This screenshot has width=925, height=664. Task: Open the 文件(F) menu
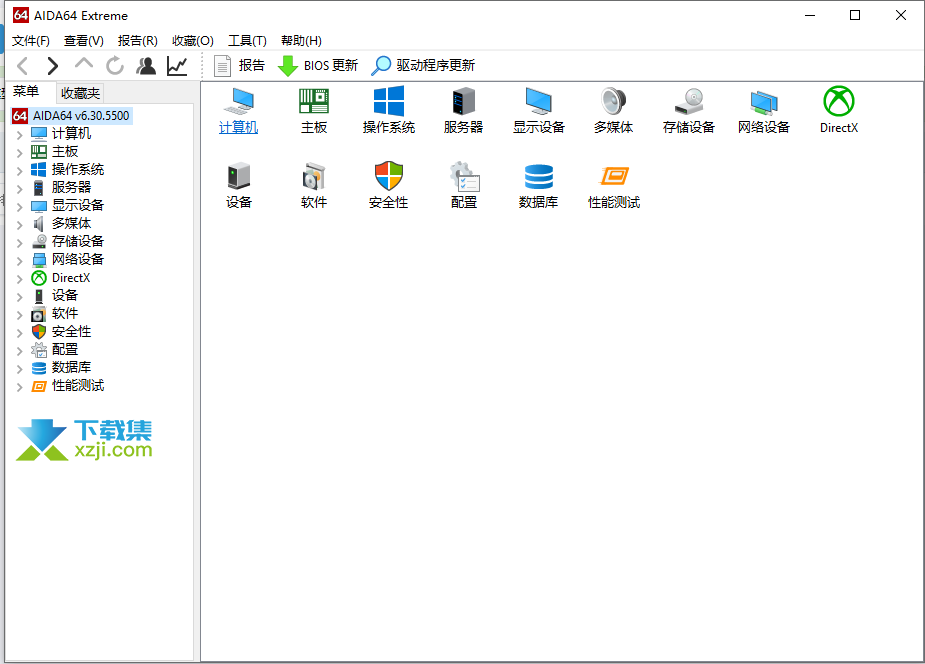[31, 41]
